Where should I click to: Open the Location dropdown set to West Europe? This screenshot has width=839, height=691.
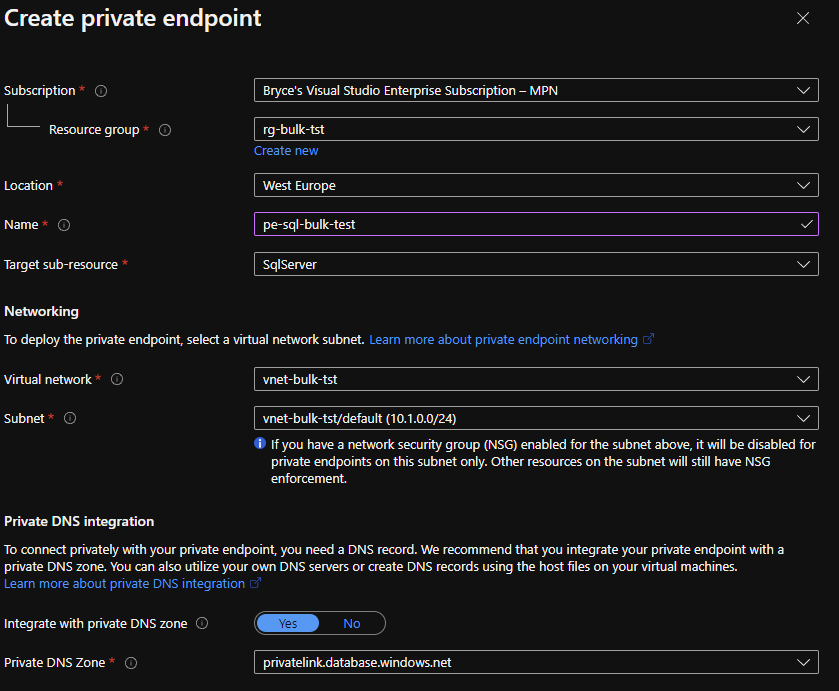click(536, 186)
